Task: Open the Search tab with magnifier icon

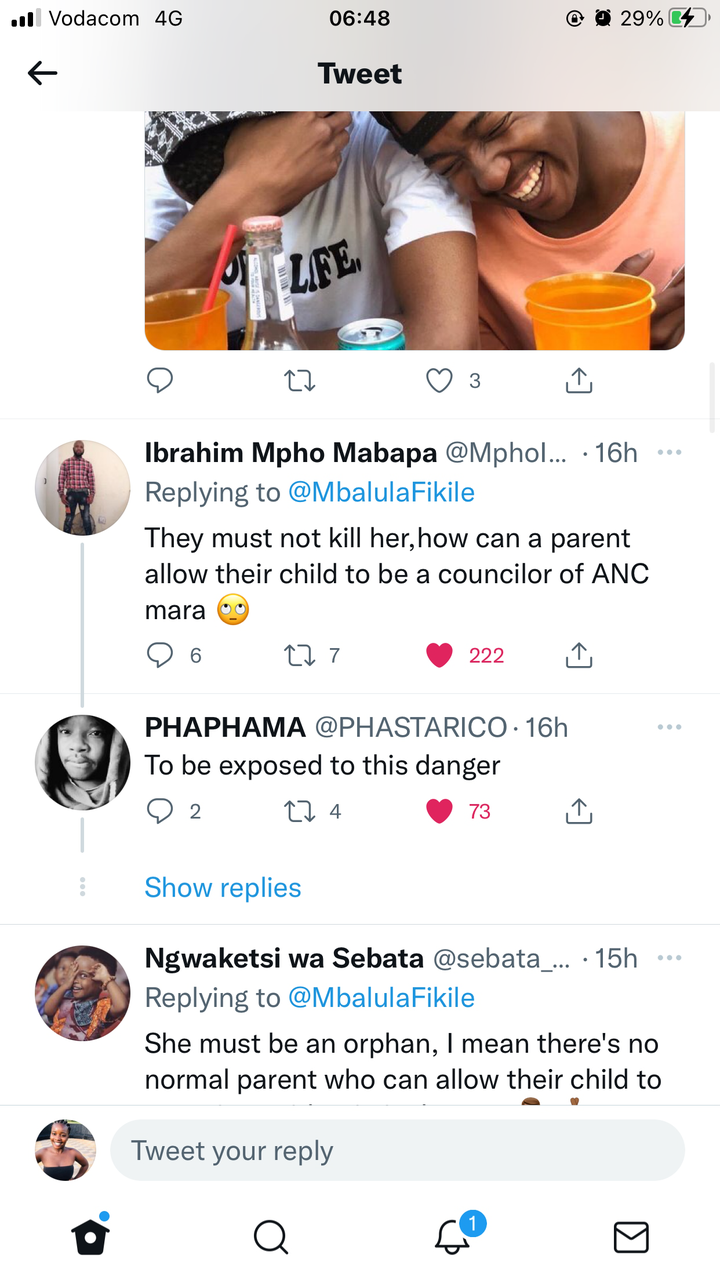Action: 270,1237
